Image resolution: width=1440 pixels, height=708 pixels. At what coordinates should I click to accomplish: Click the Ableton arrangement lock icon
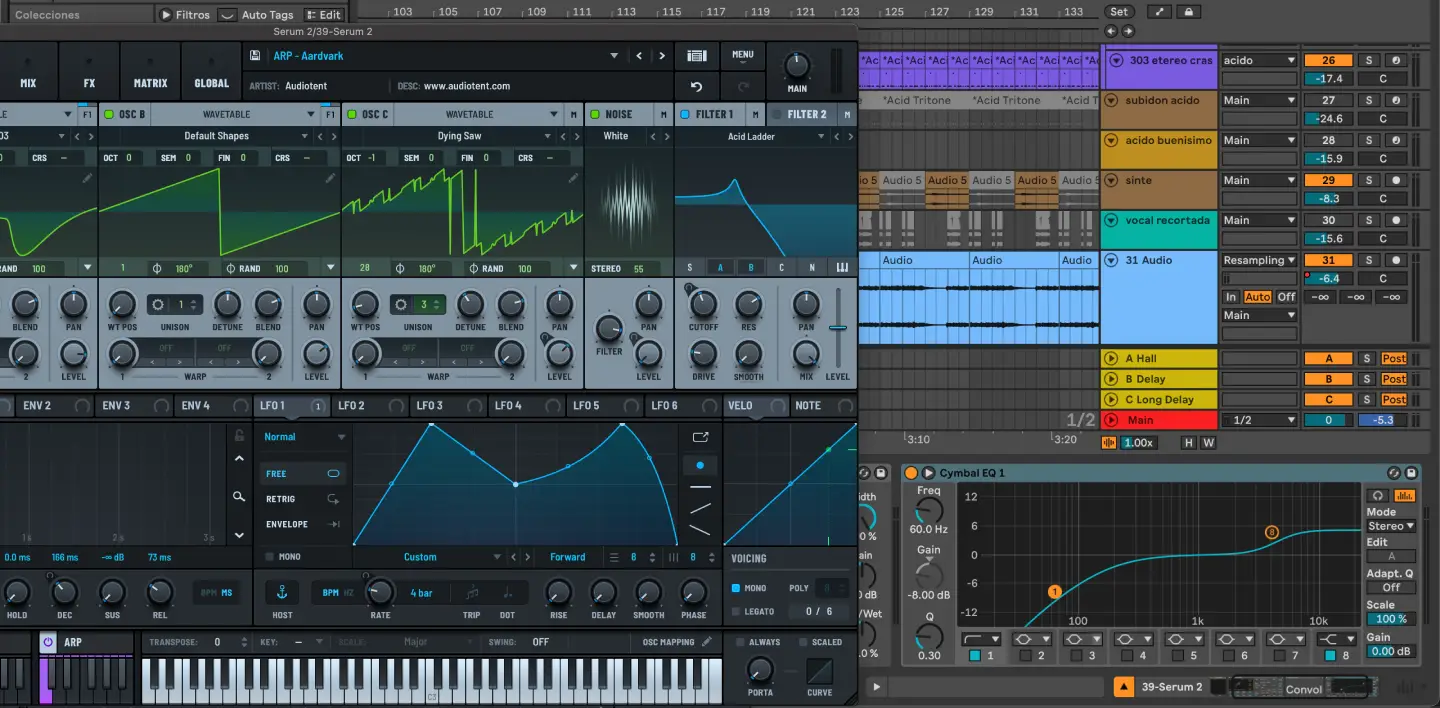click(x=1187, y=12)
